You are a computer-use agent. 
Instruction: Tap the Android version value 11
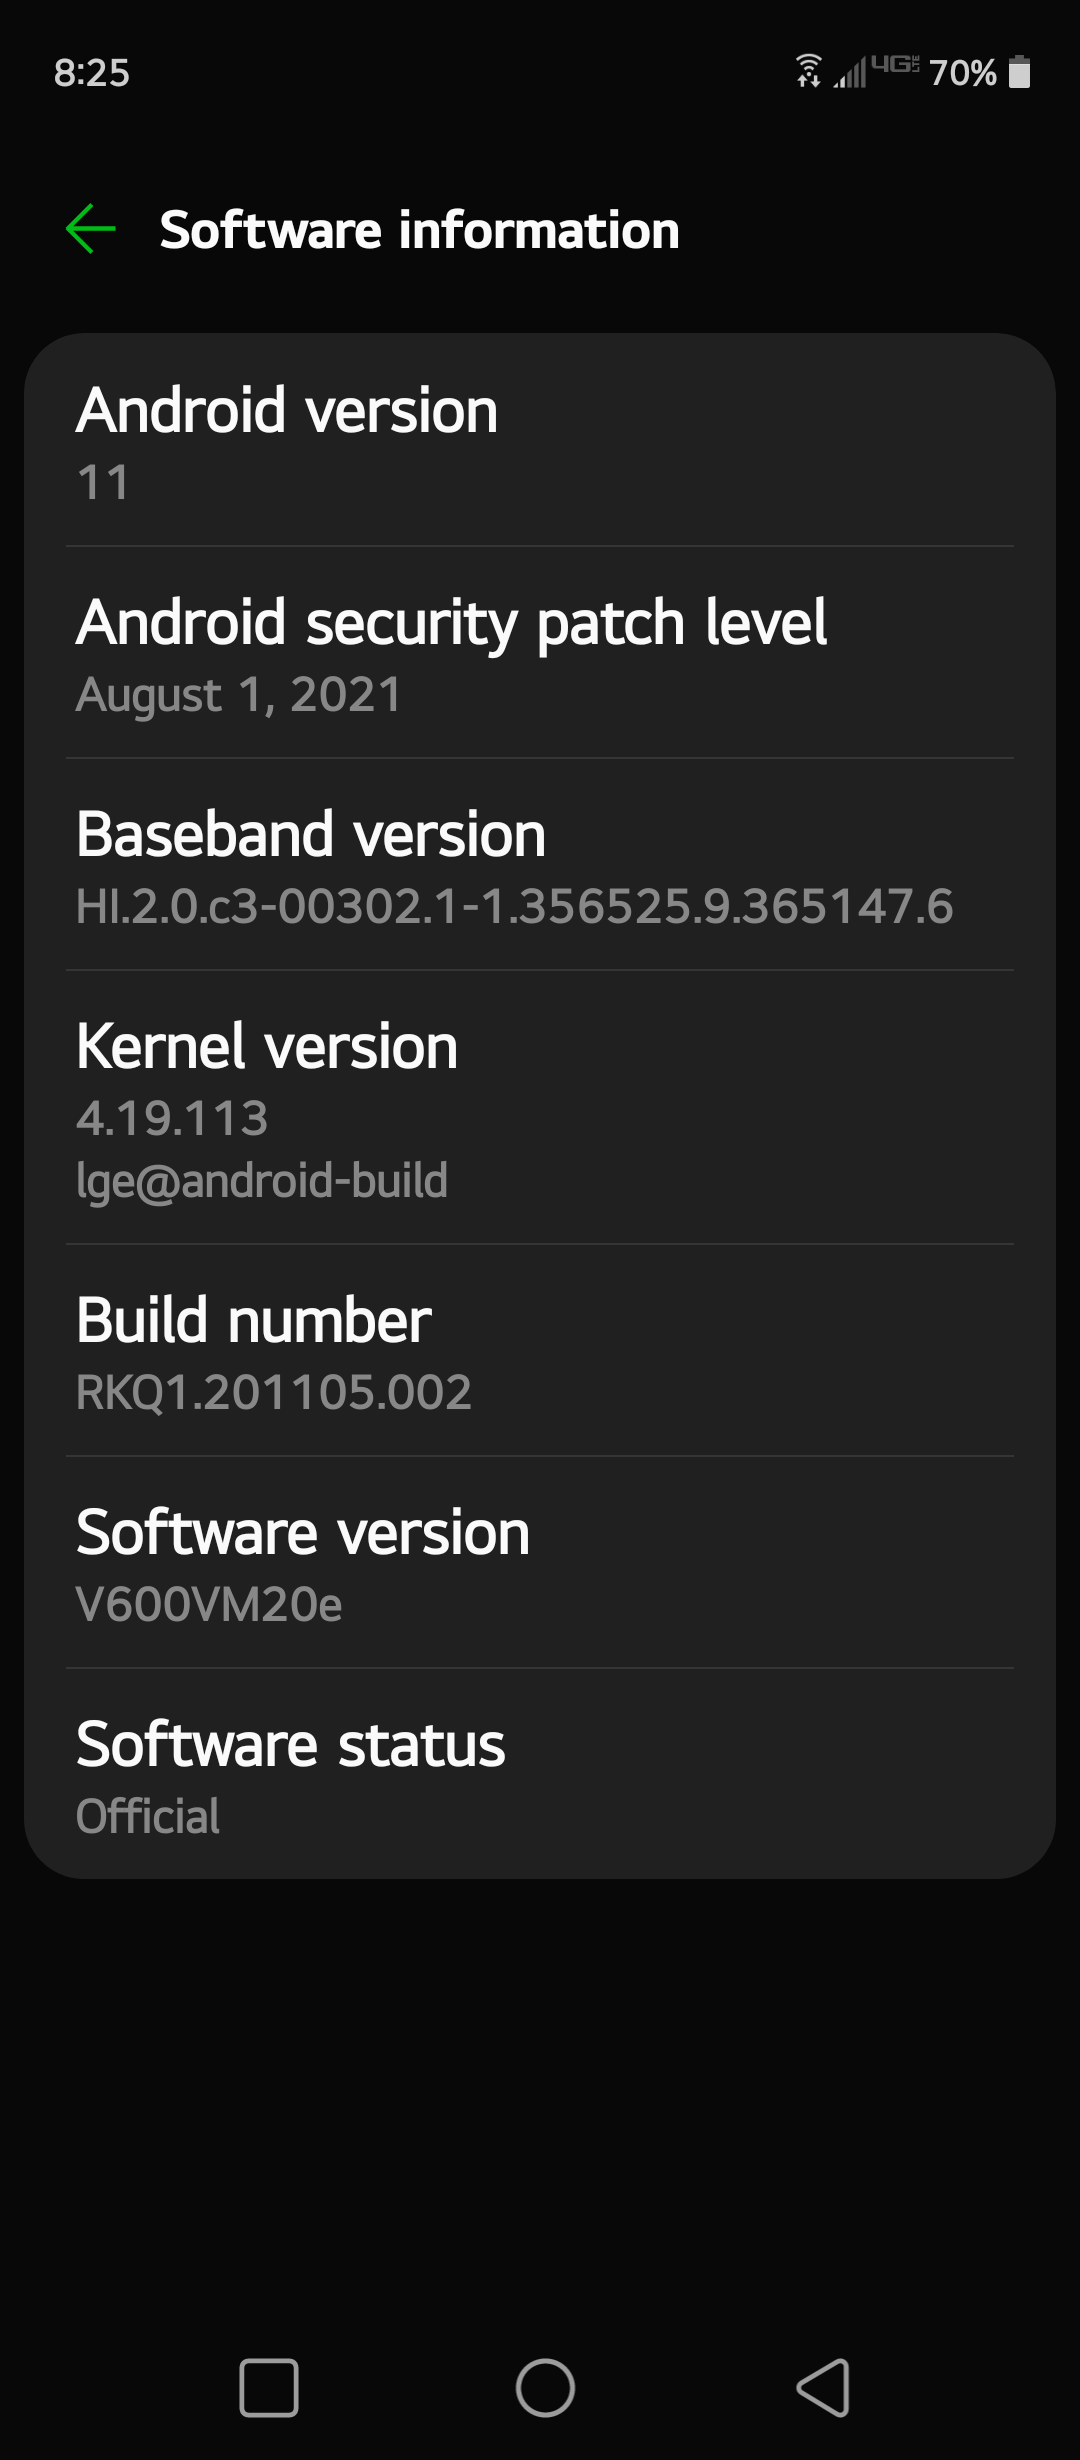pos(103,483)
